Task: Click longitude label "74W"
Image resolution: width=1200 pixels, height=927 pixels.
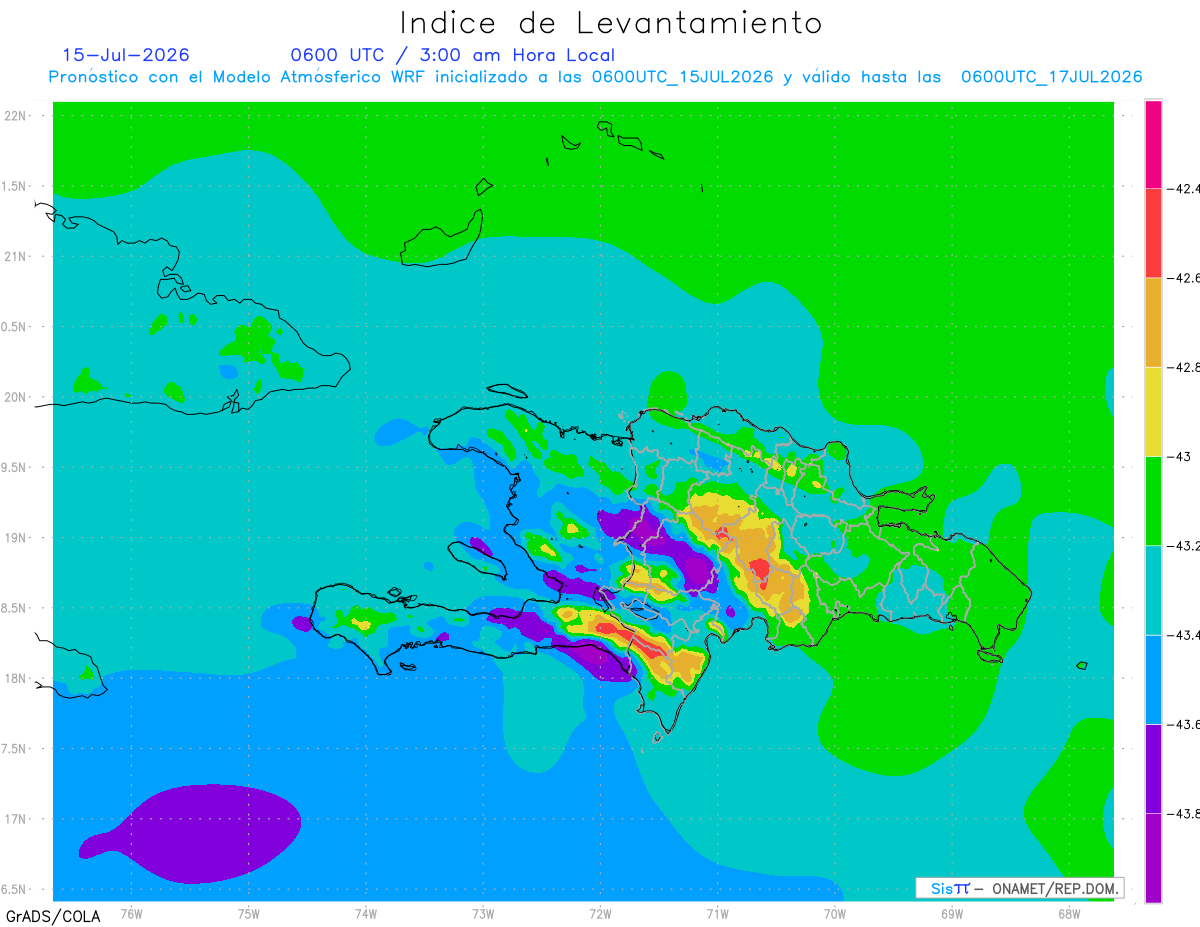Action: tap(365, 913)
